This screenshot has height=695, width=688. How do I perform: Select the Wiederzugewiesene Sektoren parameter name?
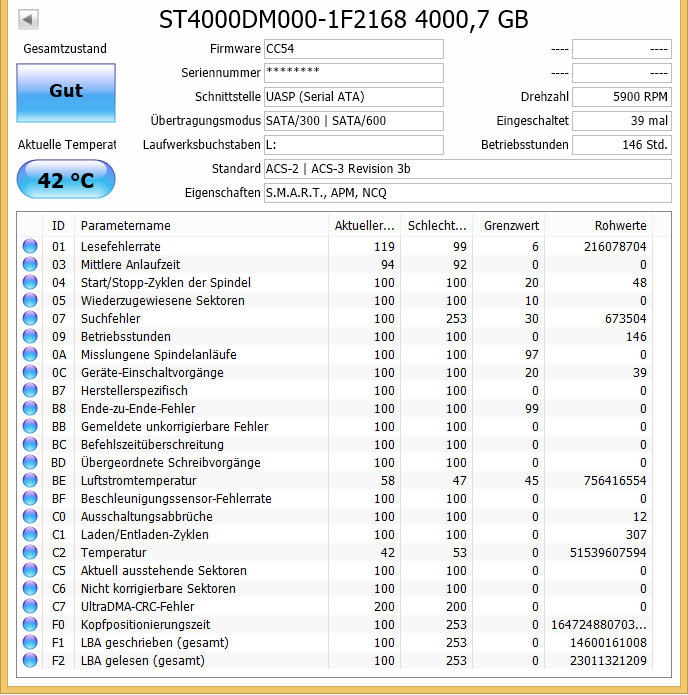pos(163,301)
